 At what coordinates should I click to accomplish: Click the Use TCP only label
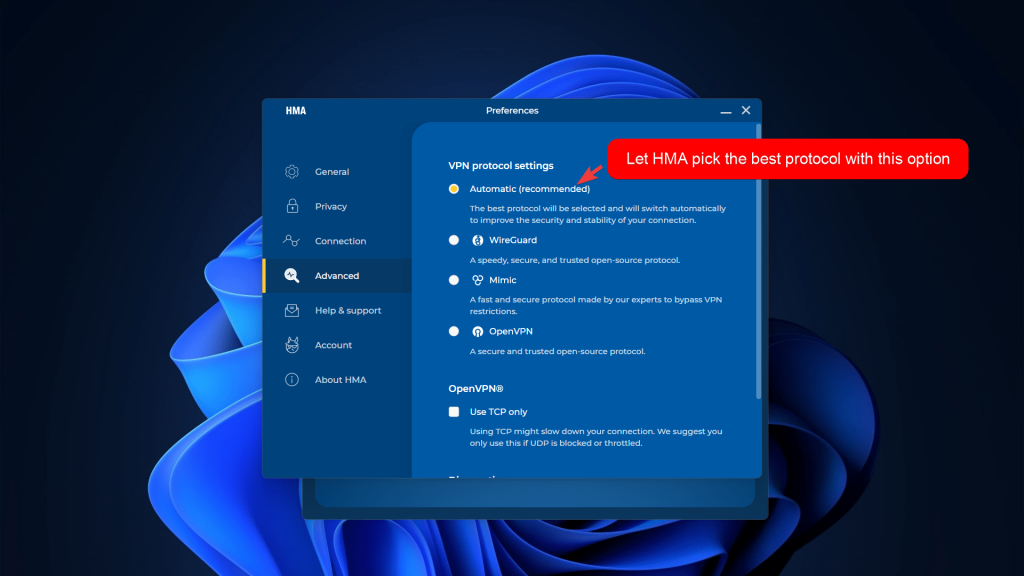(498, 412)
